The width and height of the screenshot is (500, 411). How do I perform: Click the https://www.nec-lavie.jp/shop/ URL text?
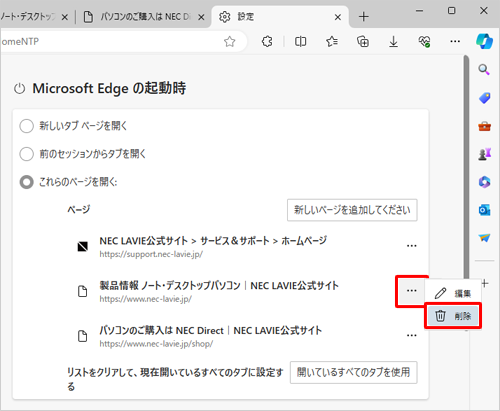(x=156, y=344)
